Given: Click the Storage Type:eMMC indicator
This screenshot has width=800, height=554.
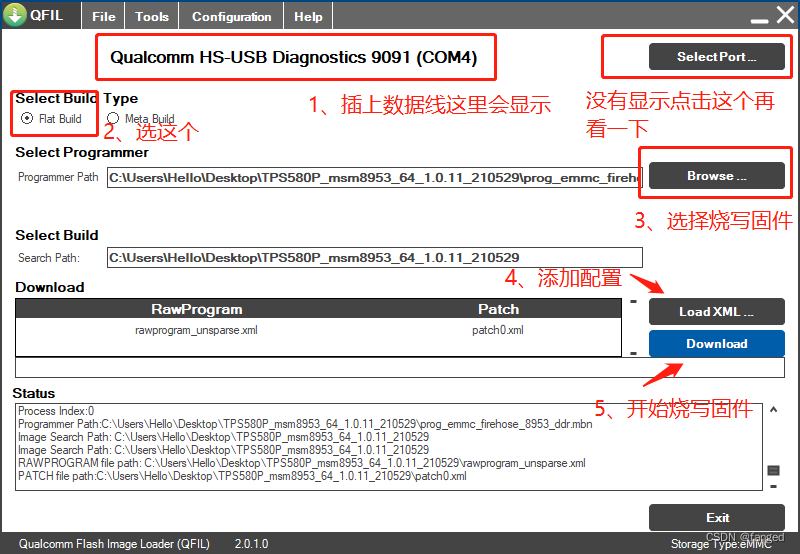Looking at the screenshot, I should pos(721,544).
